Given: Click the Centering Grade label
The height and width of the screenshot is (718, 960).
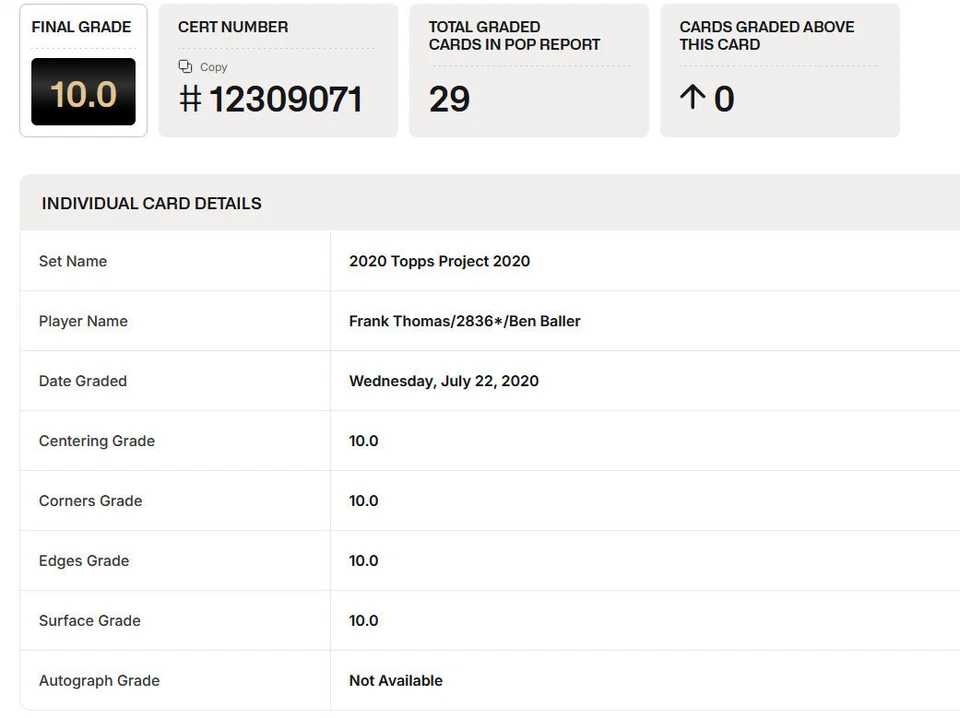Looking at the screenshot, I should tap(97, 441).
